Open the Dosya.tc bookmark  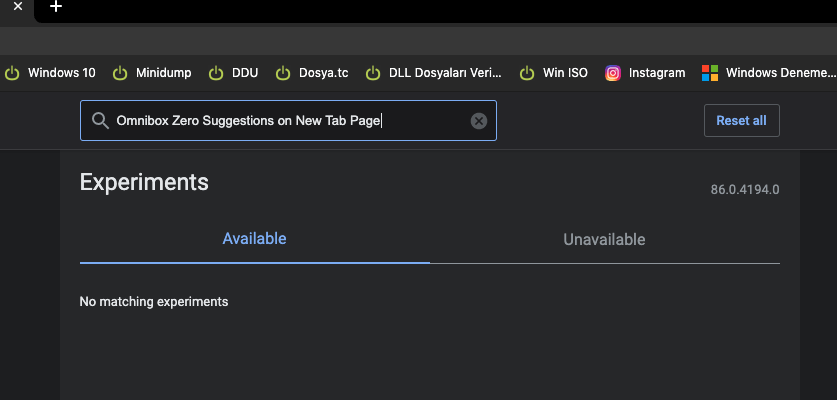312,73
